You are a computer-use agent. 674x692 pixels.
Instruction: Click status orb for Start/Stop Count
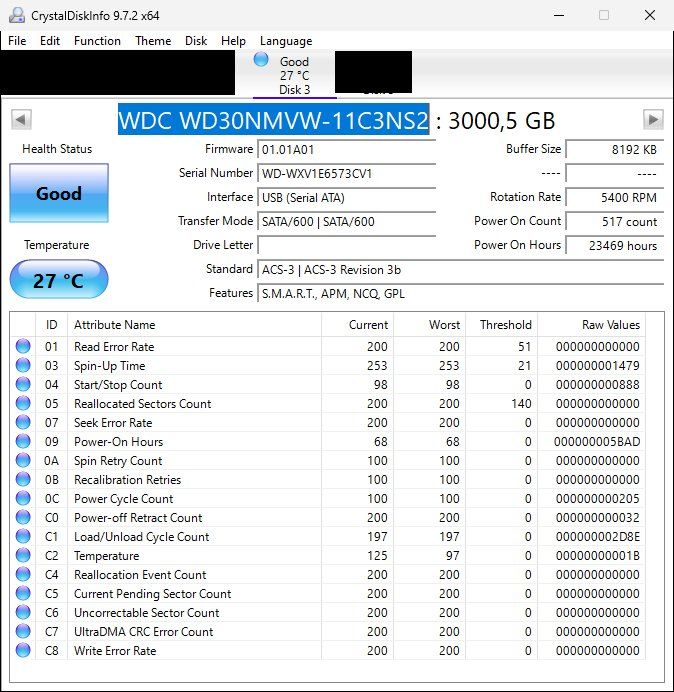(x=23, y=384)
